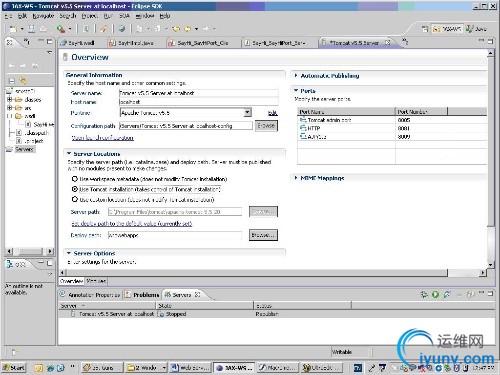Start the server in debug mode icon
This screenshot has height=375, width=500.
[x=424, y=294]
